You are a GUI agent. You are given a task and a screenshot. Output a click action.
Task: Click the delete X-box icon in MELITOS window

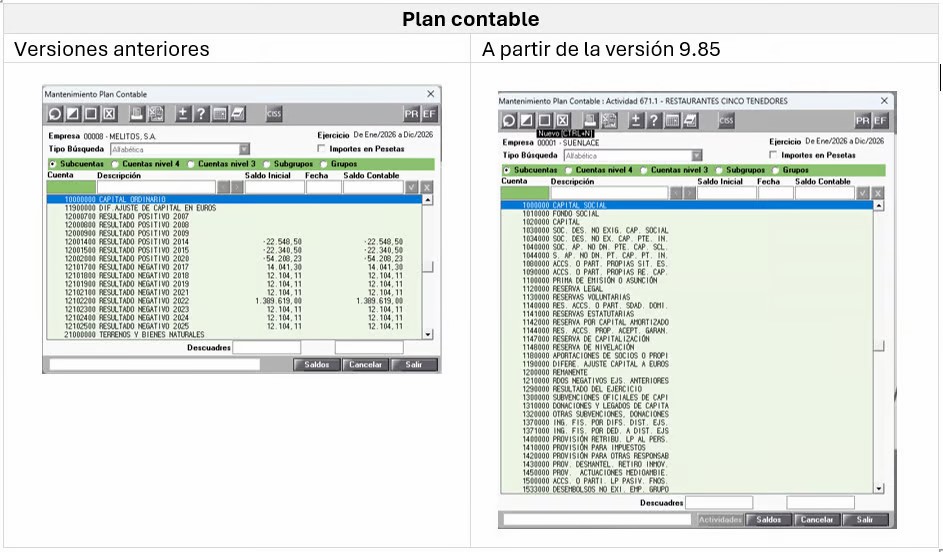(x=109, y=114)
